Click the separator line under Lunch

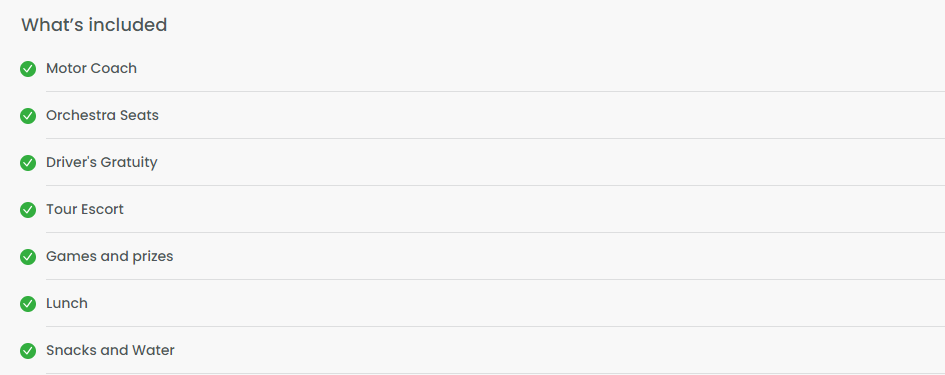[495, 327]
